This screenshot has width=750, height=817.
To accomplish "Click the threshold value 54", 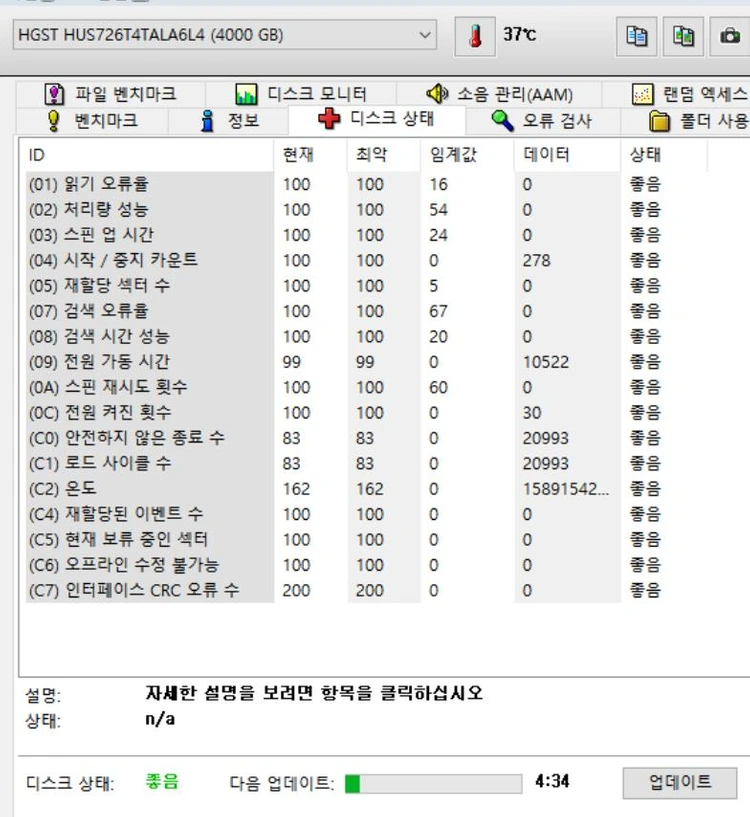I will (x=438, y=209).
